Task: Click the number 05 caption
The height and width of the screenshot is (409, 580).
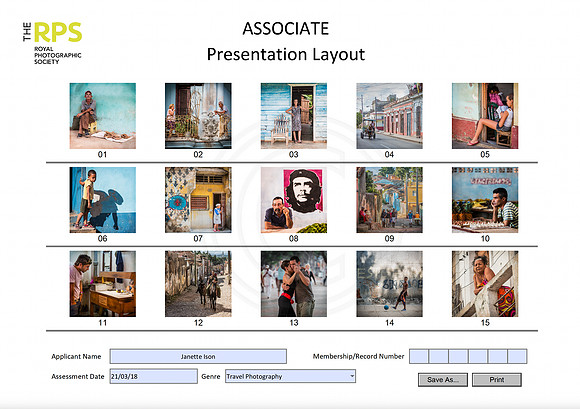Action: [x=485, y=155]
